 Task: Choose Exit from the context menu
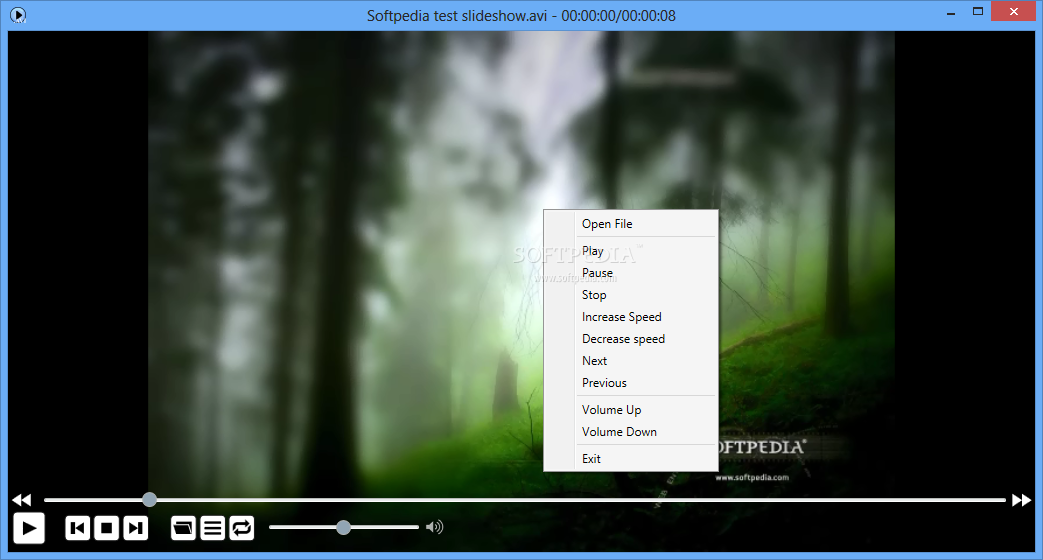click(x=631, y=459)
